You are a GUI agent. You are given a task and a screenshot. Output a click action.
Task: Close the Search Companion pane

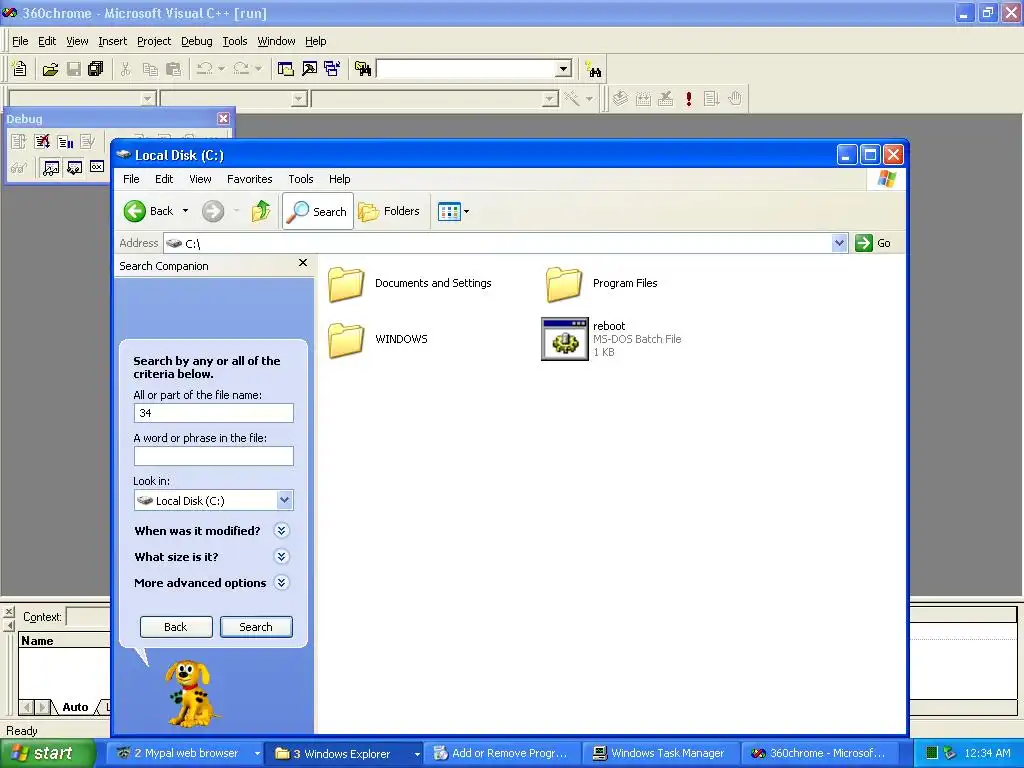(x=302, y=263)
